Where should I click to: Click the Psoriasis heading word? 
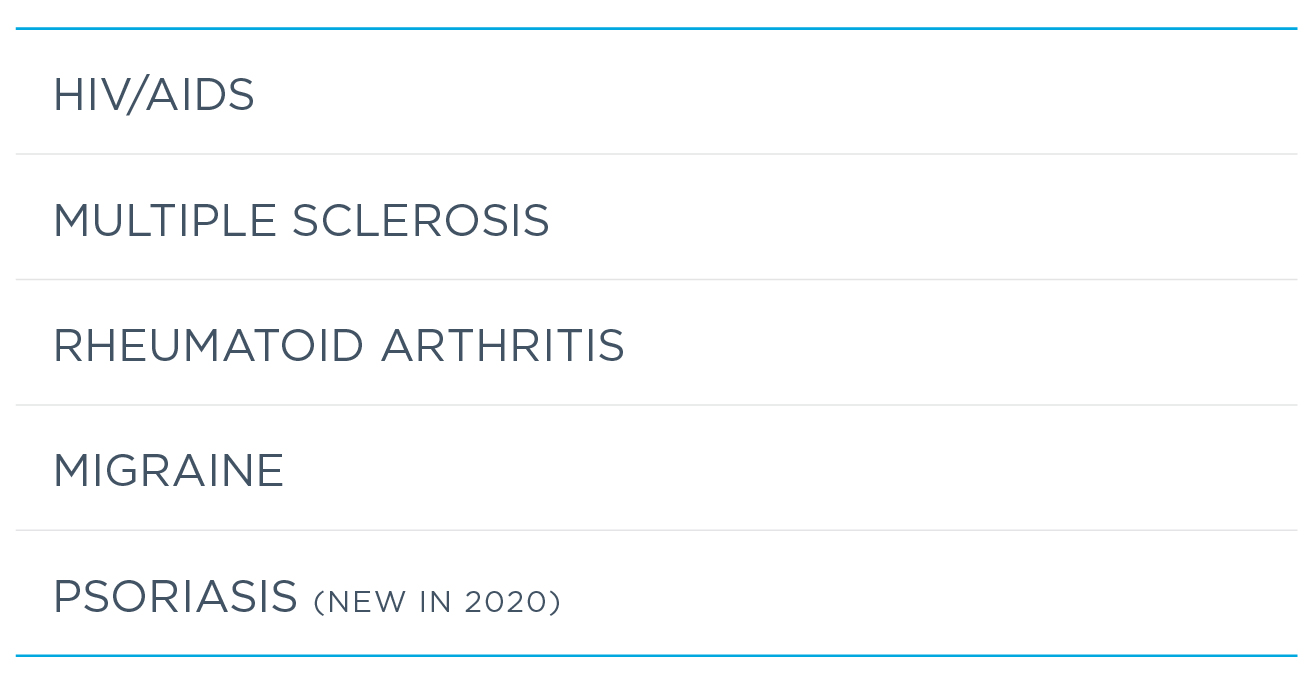point(175,597)
